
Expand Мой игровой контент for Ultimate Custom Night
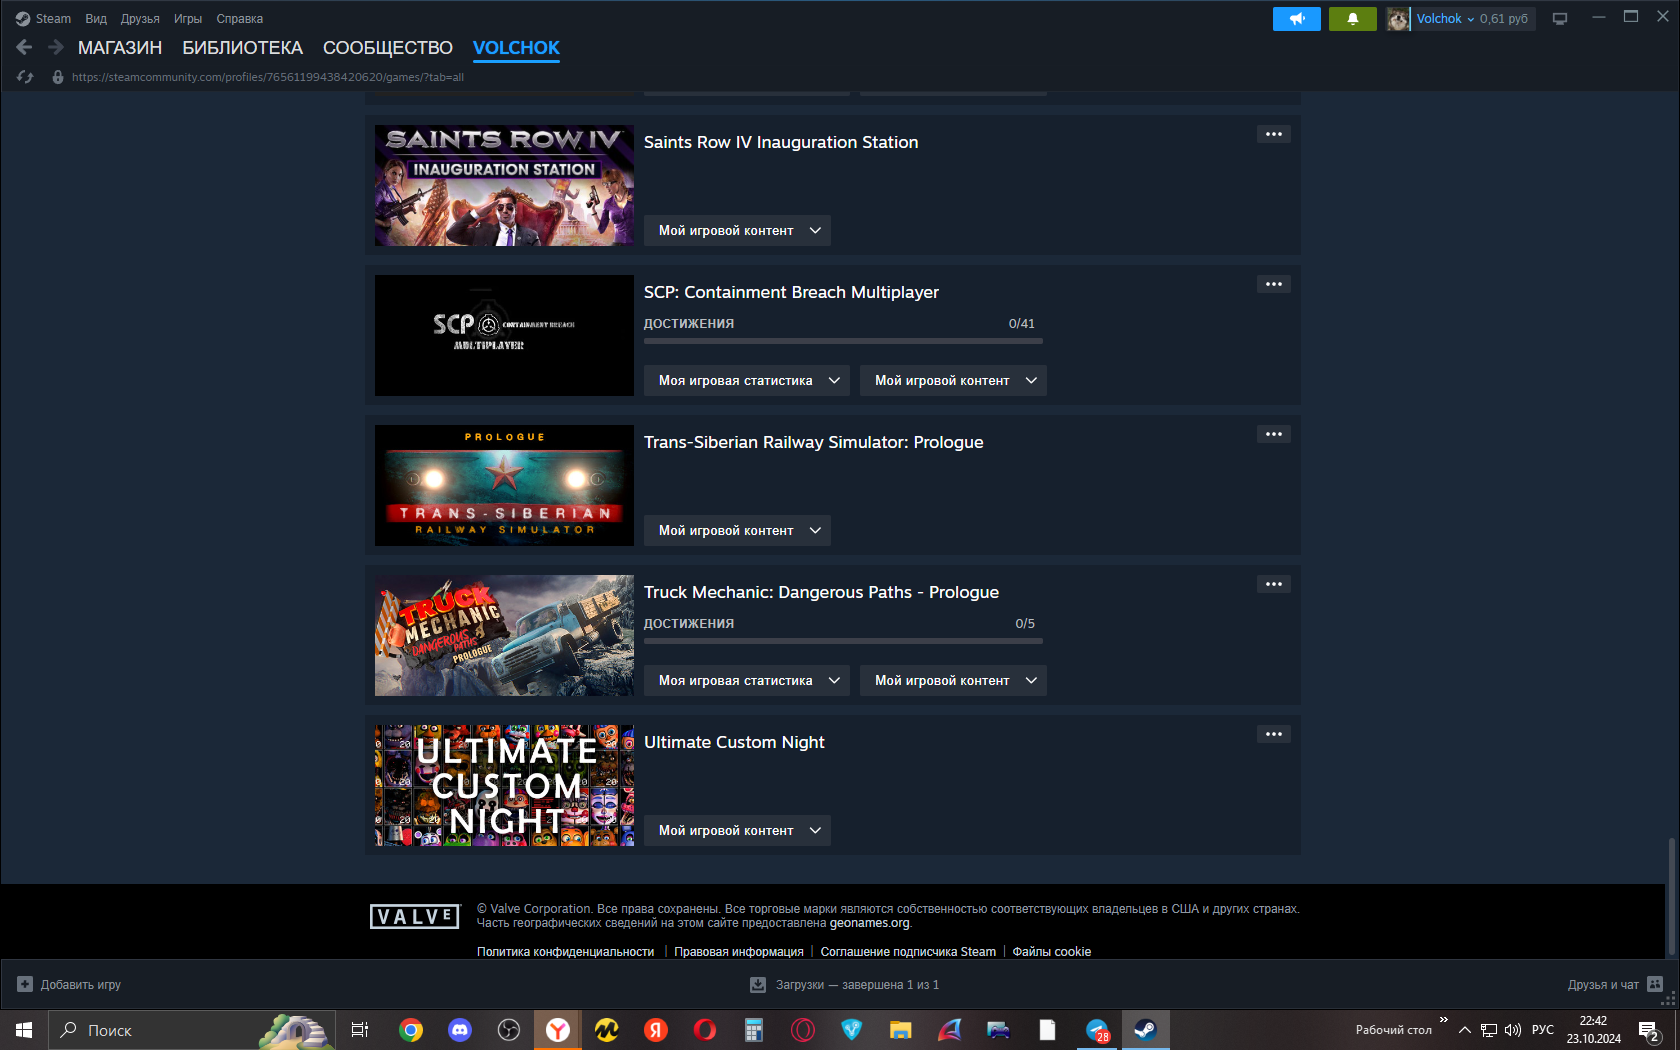click(737, 830)
